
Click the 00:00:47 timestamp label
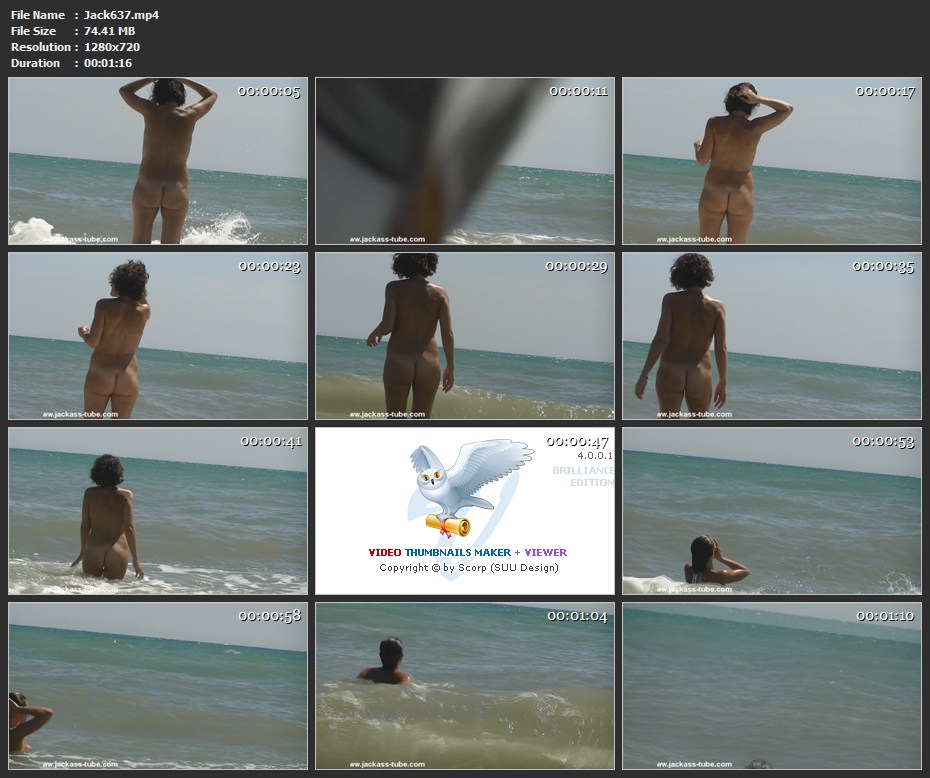click(577, 441)
